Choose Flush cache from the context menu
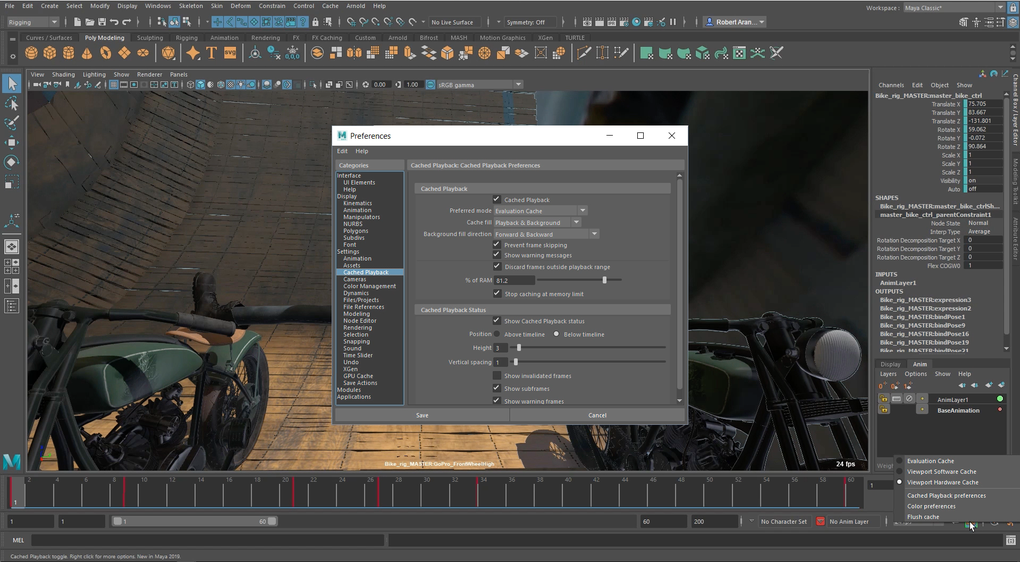This screenshot has height=562, width=1020. [x=923, y=517]
